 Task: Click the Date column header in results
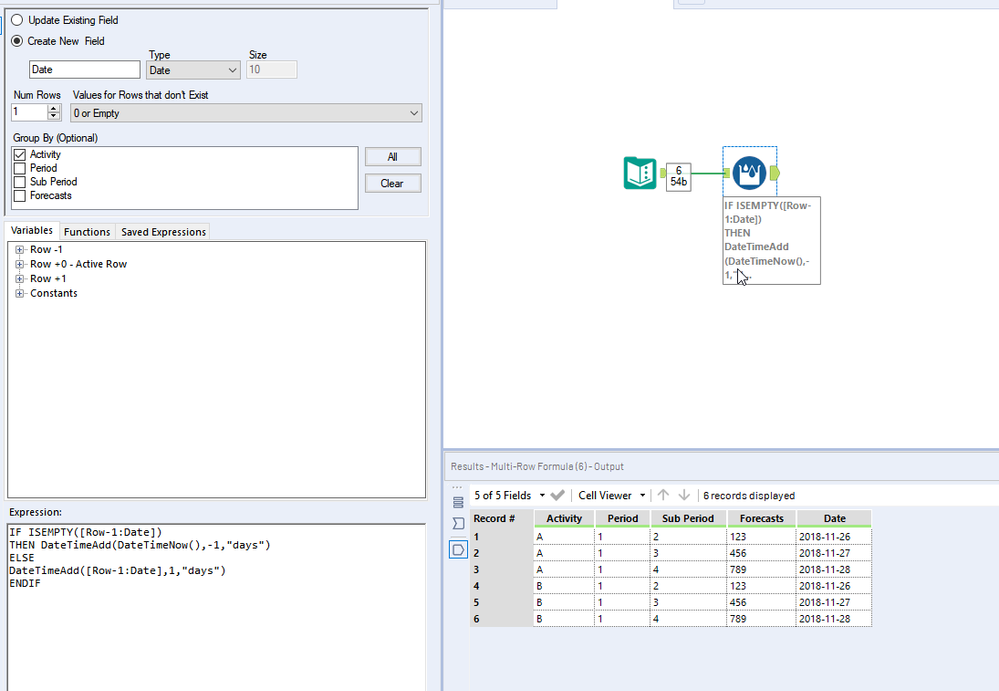pos(834,518)
